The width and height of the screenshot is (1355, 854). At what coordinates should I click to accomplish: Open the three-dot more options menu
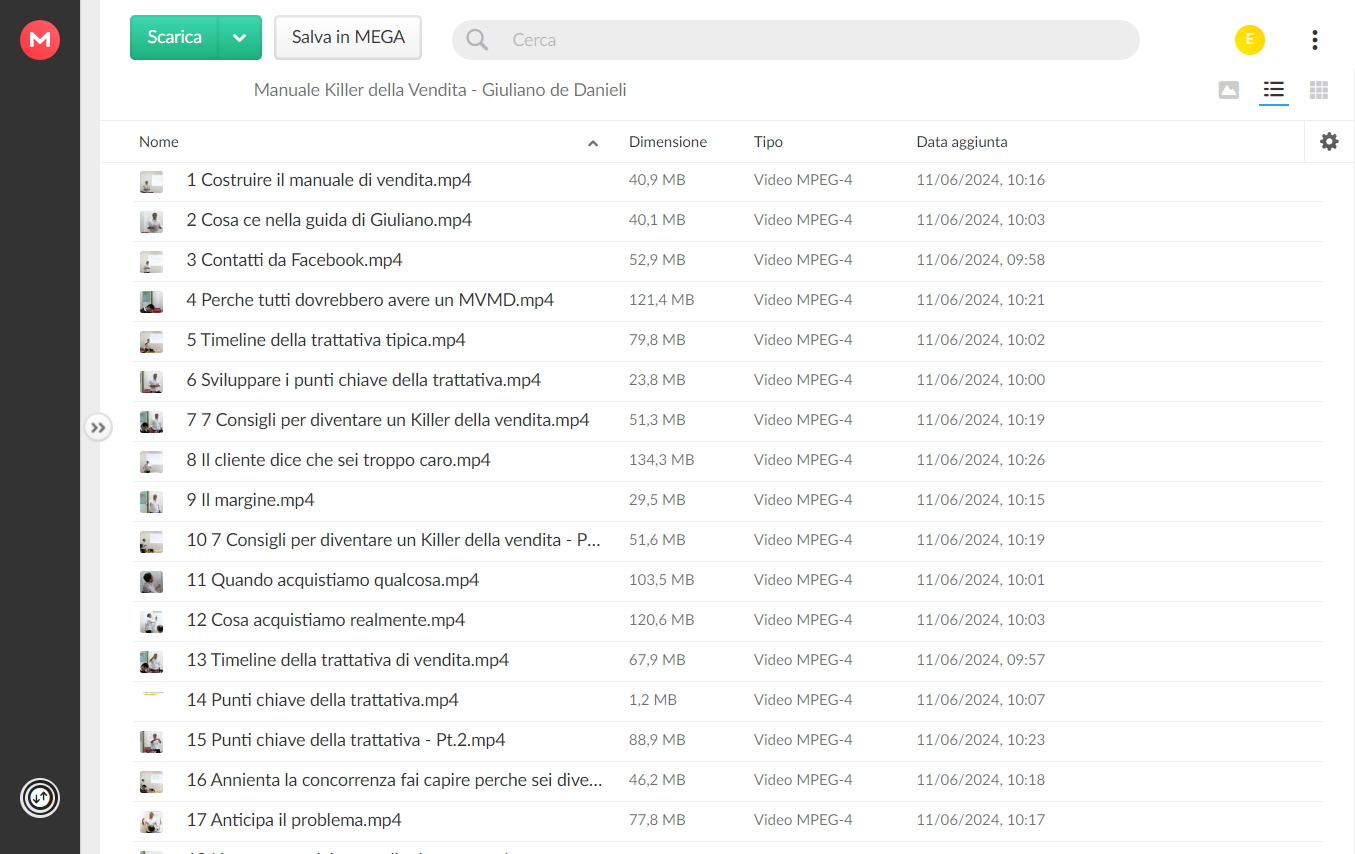(x=1314, y=40)
